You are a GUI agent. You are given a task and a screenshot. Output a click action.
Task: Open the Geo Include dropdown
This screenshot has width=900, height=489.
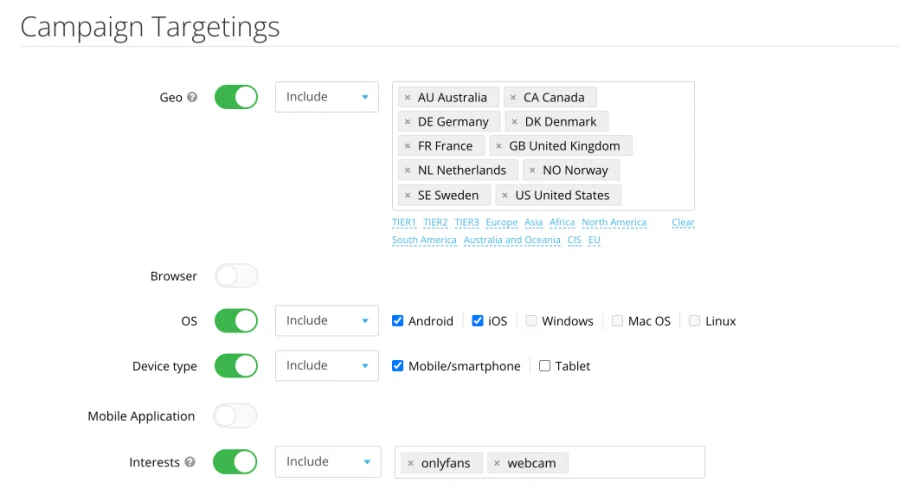tap(326, 97)
